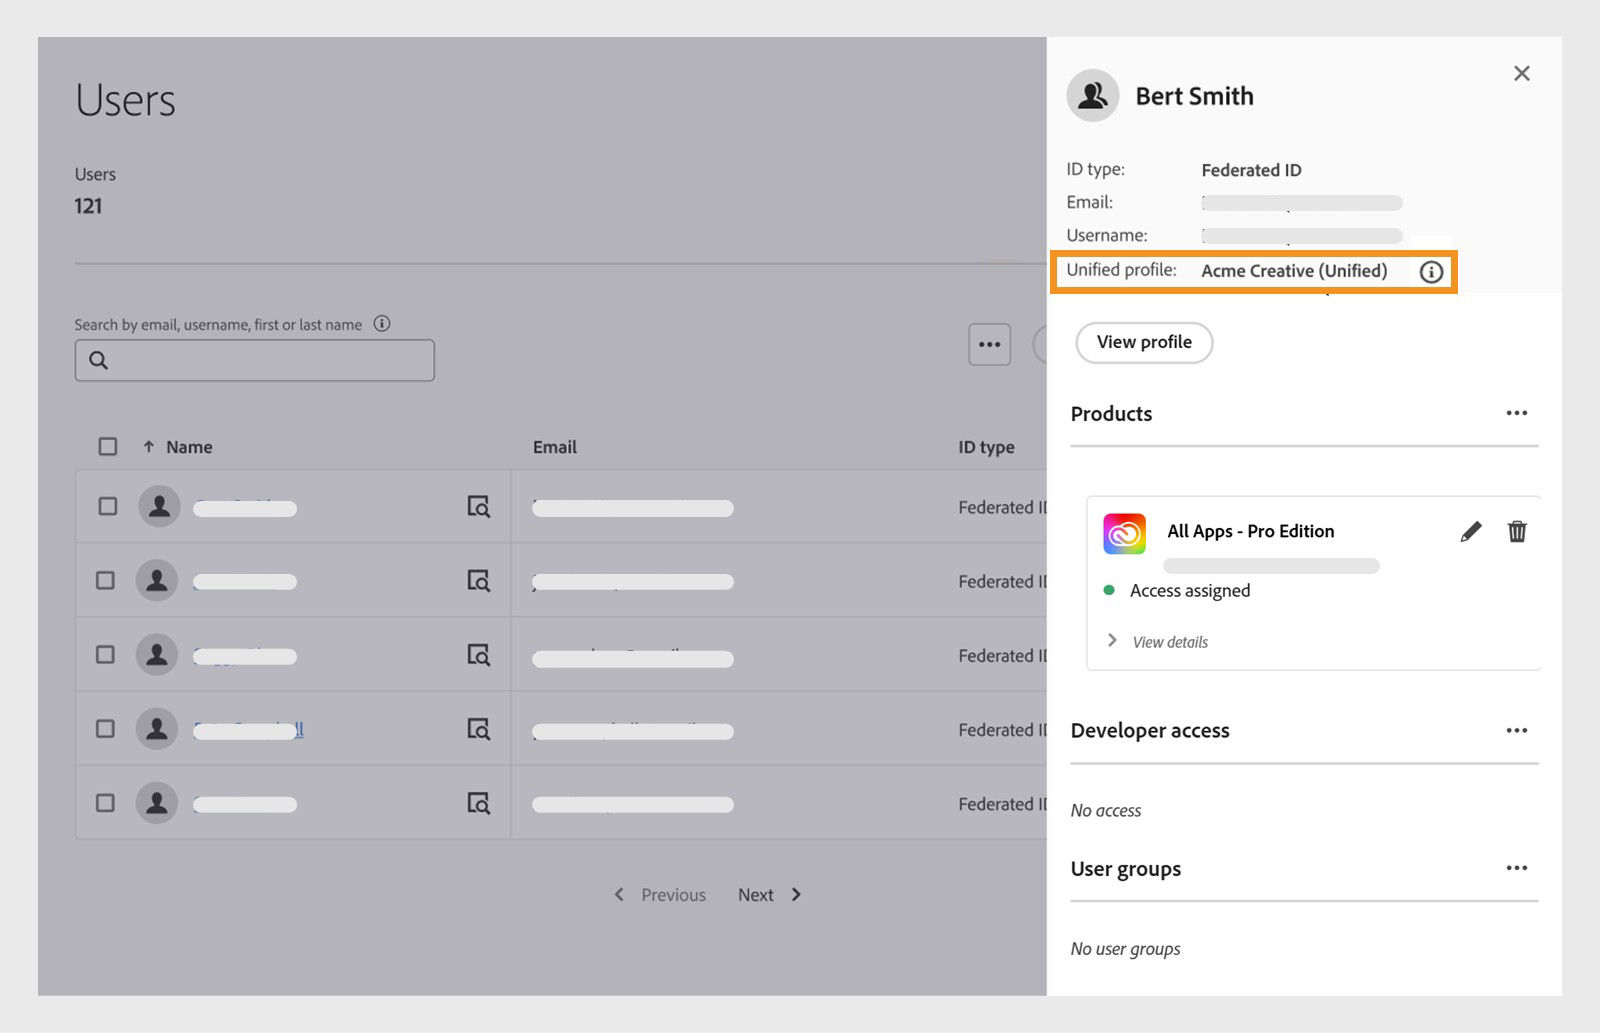Click the Users page heading
The width and height of the screenshot is (1600, 1033).
(125, 100)
